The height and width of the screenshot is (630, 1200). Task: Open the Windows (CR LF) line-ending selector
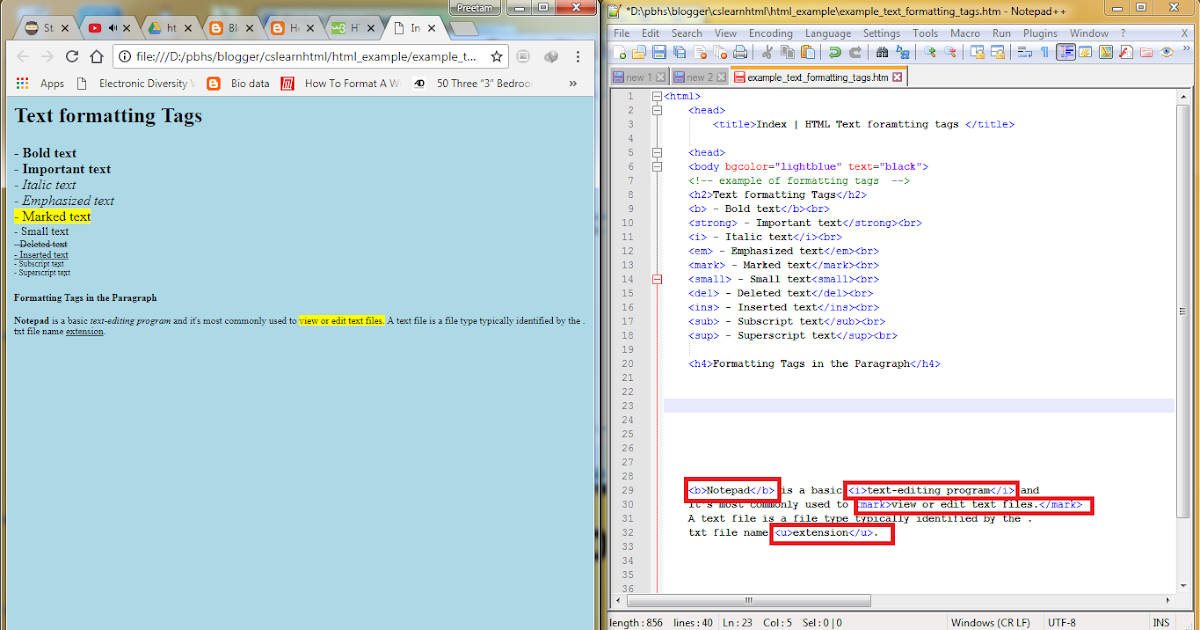point(990,622)
